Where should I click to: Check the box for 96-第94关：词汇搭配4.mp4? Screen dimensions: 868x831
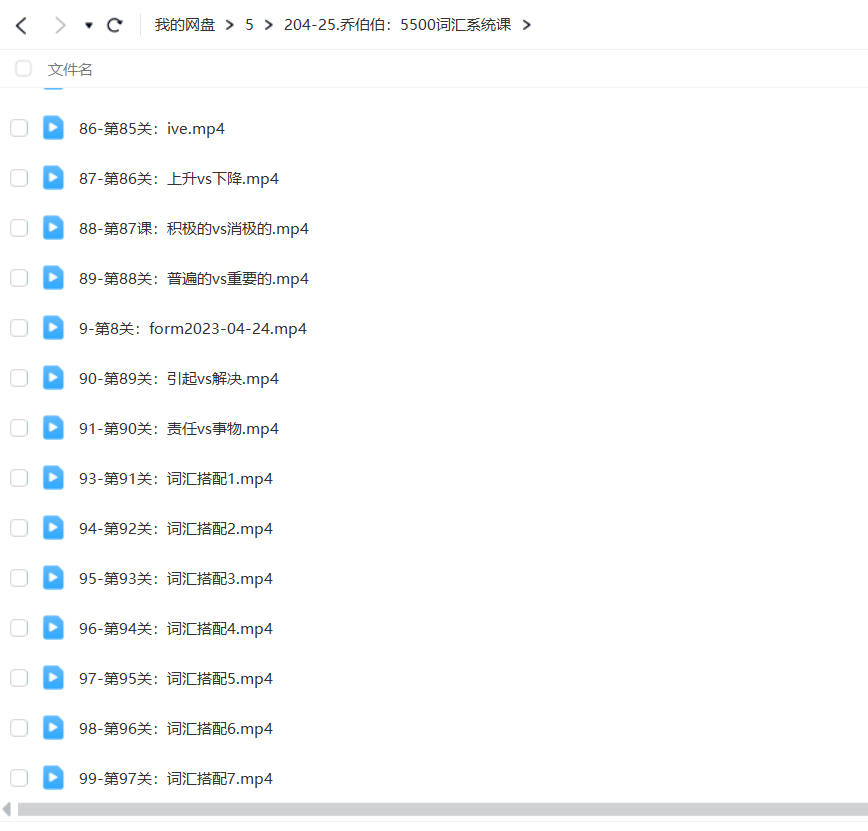(x=19, y=628)
